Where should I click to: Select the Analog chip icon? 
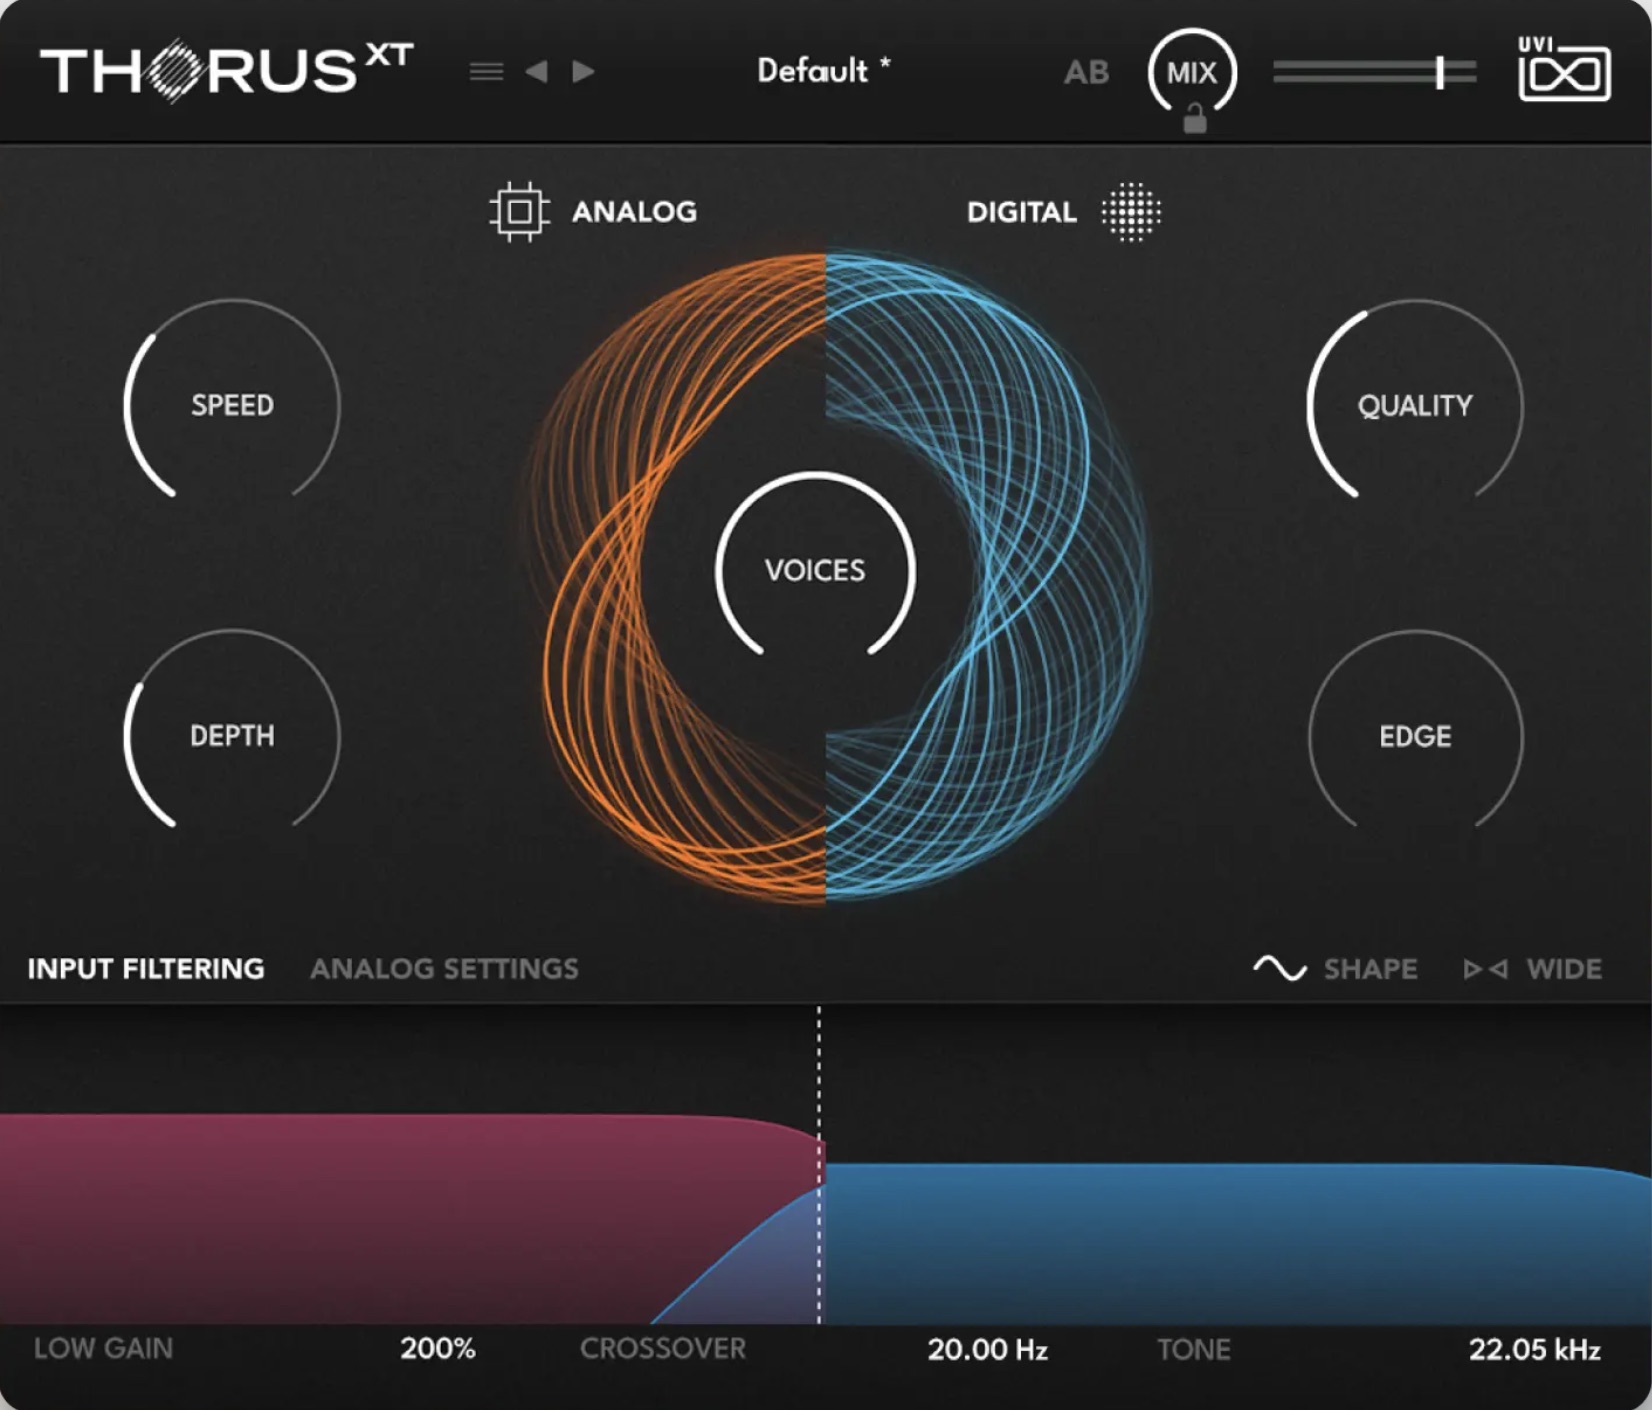coord(519,212)
